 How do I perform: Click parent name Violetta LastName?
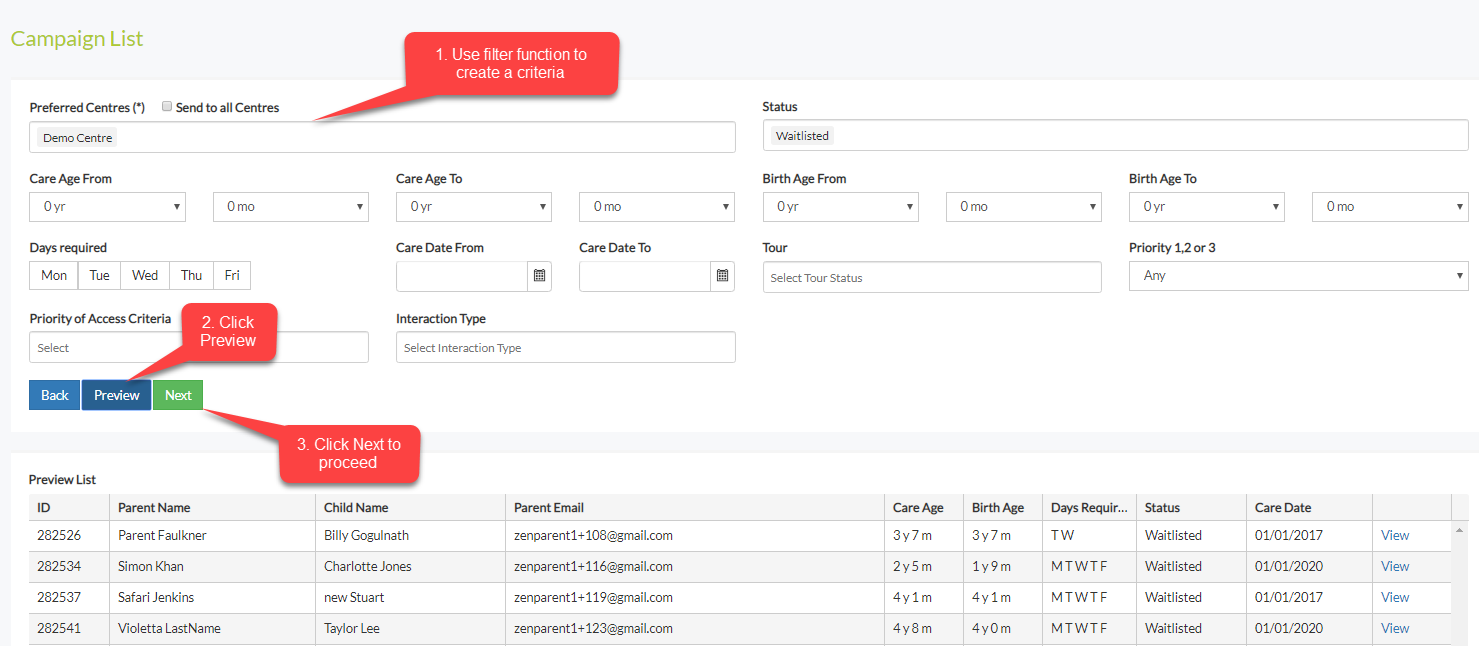coord(169,628)
